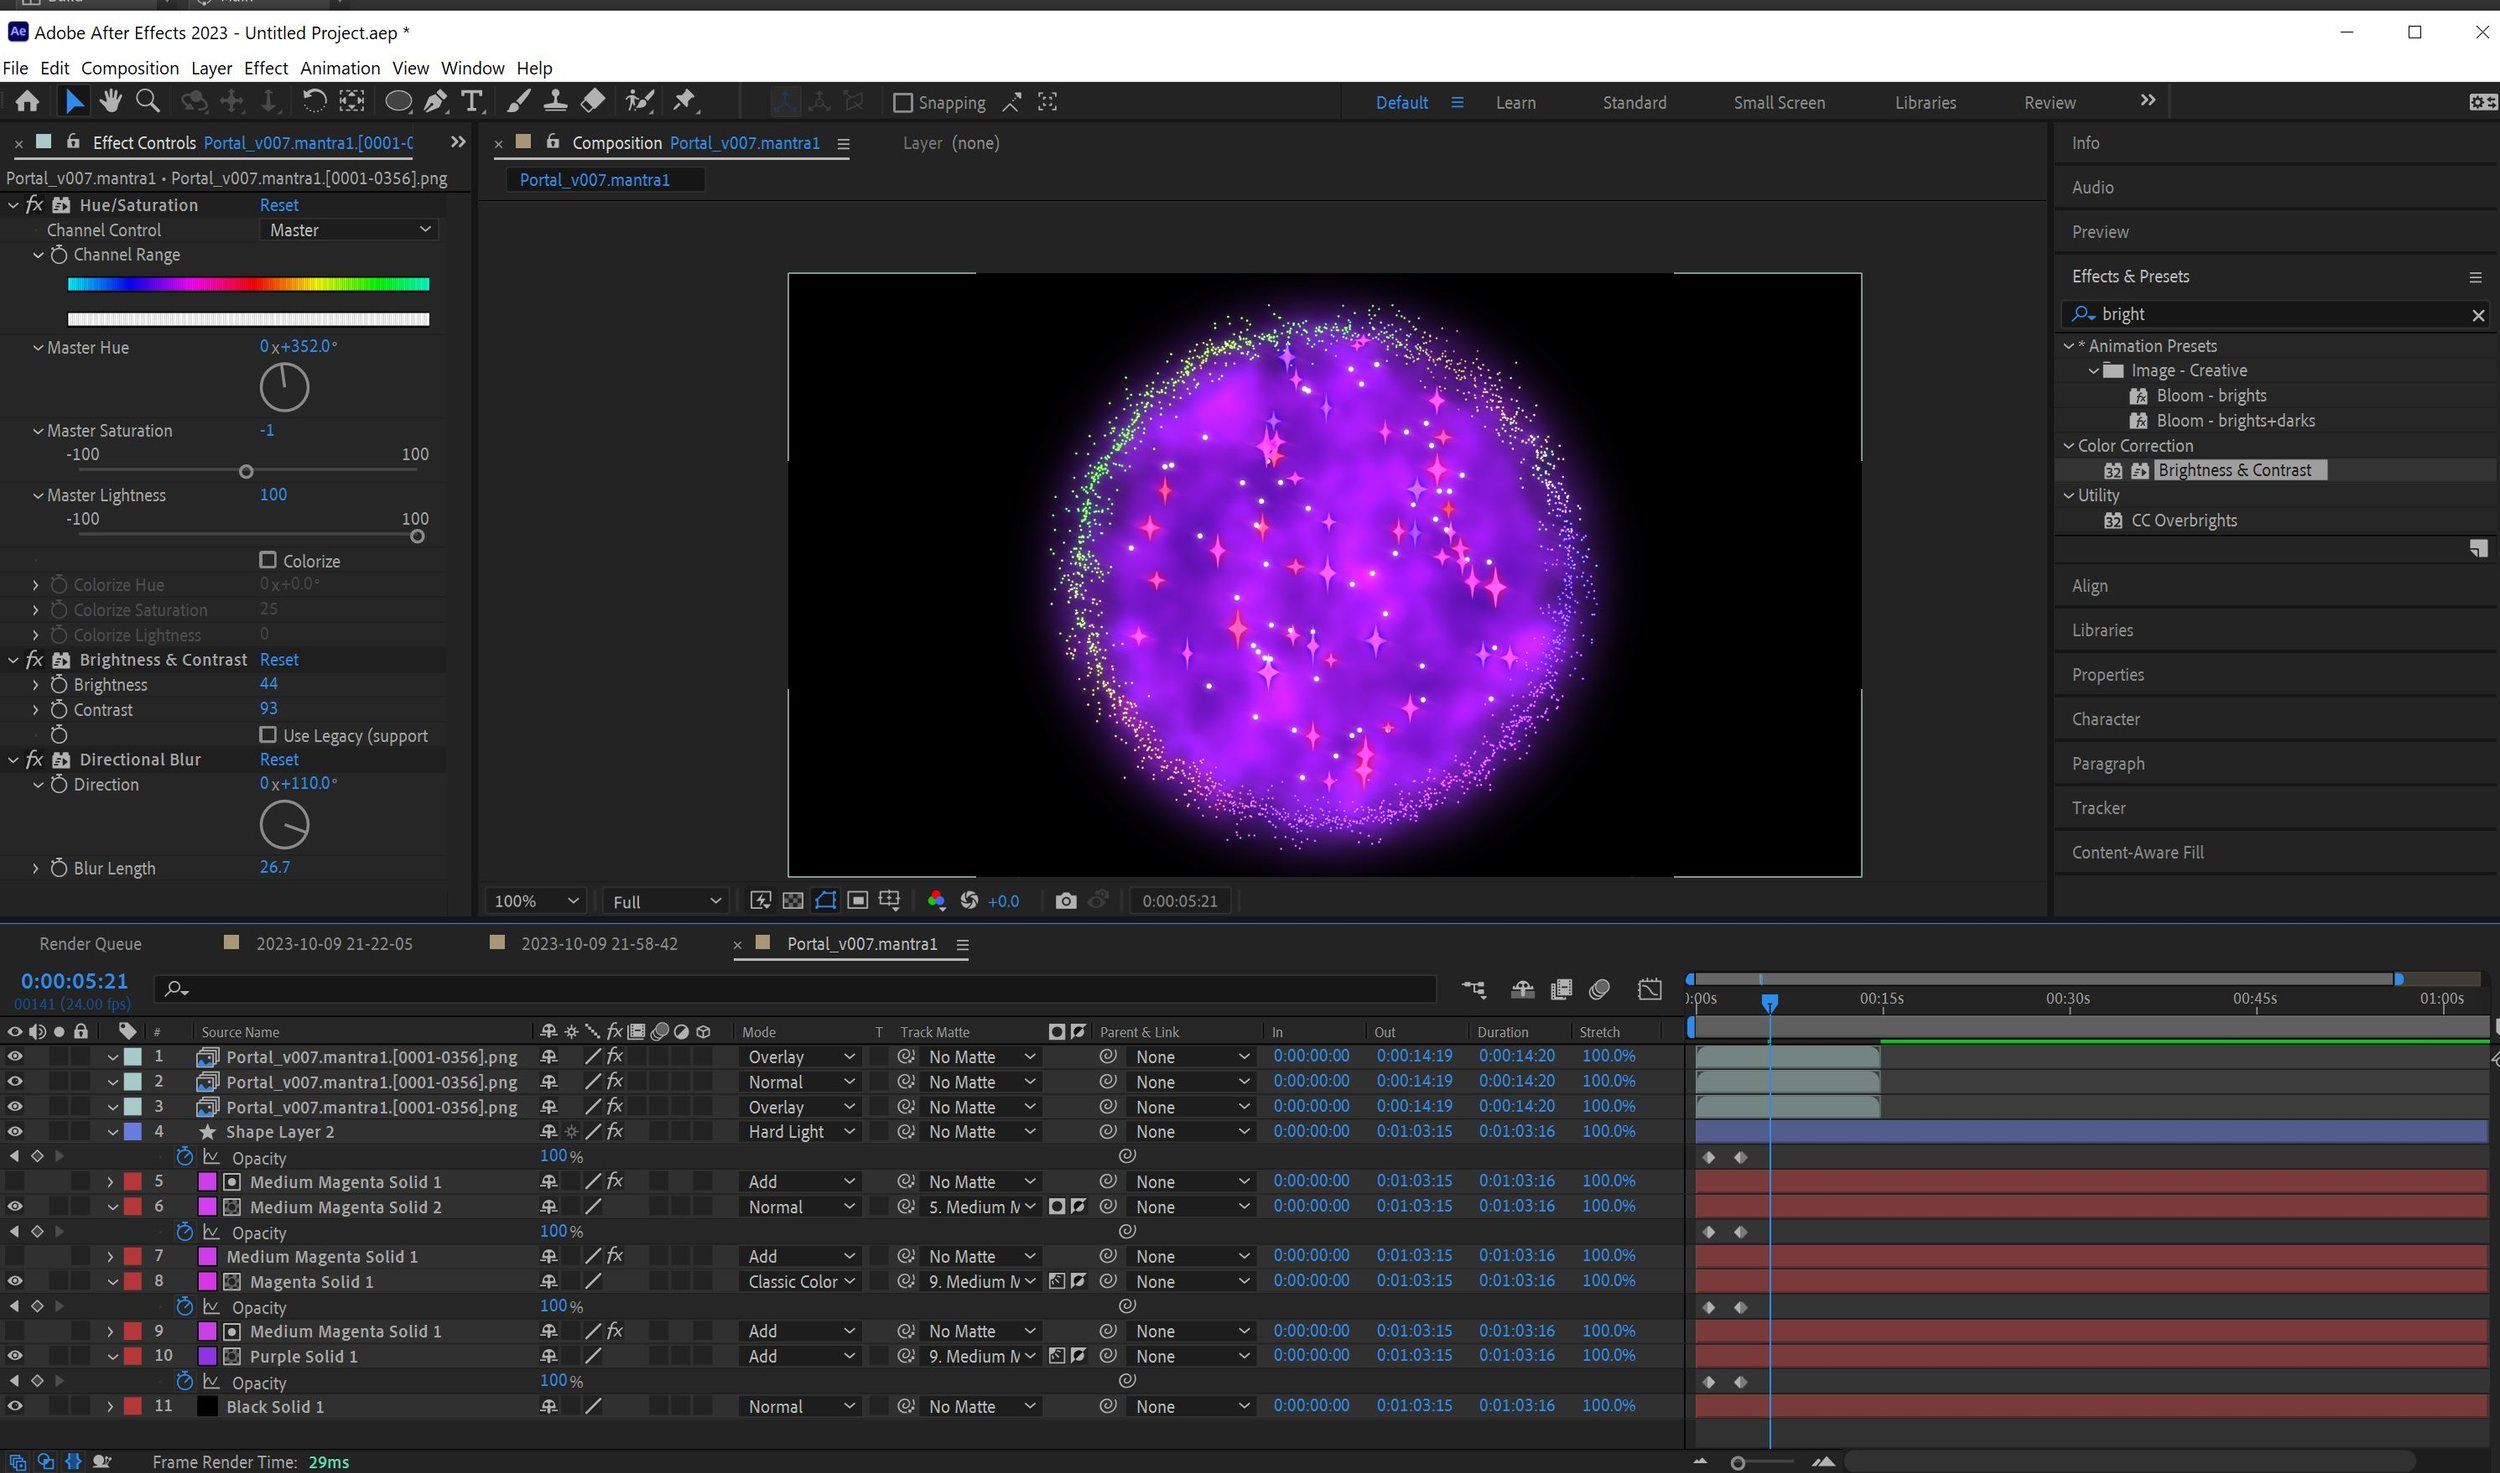The height and width of the screenshot is (1473, 2500).
Task: Take a snapshot with camera icon
Action: 1066,901
